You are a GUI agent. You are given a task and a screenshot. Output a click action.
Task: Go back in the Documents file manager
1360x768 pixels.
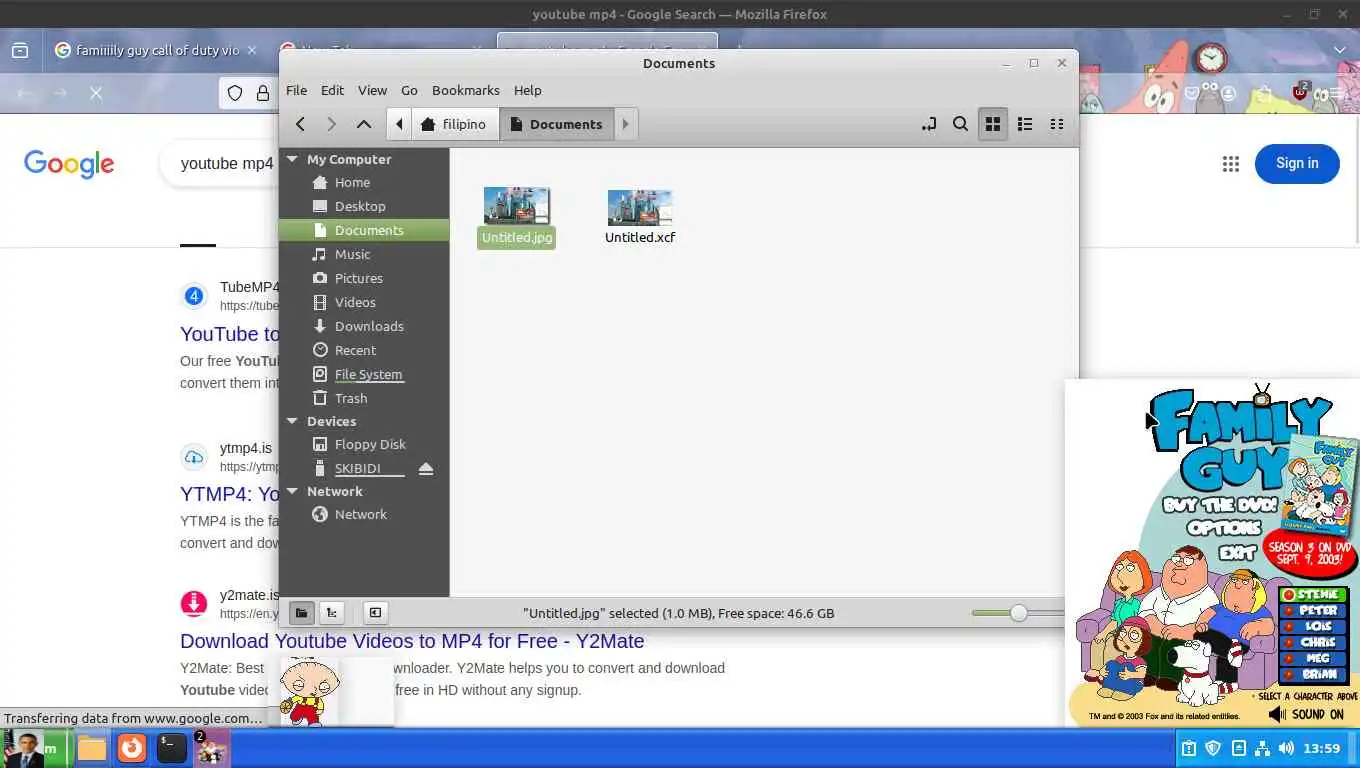[x=300, y=124]
